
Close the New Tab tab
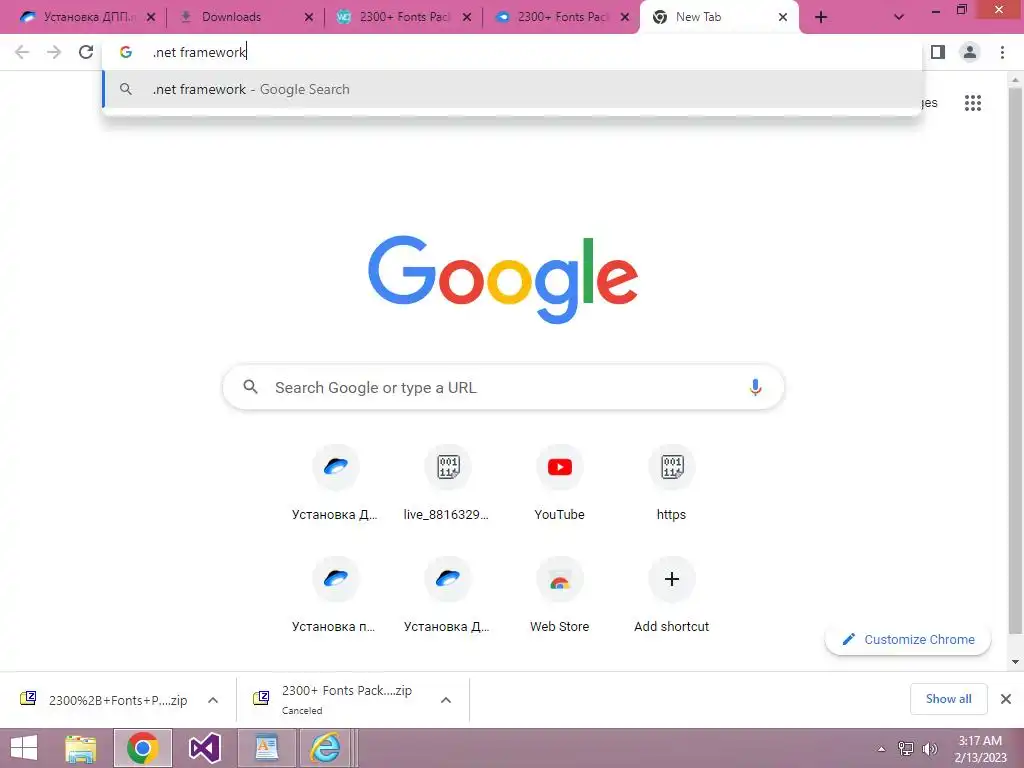click(x=782, y=17)
